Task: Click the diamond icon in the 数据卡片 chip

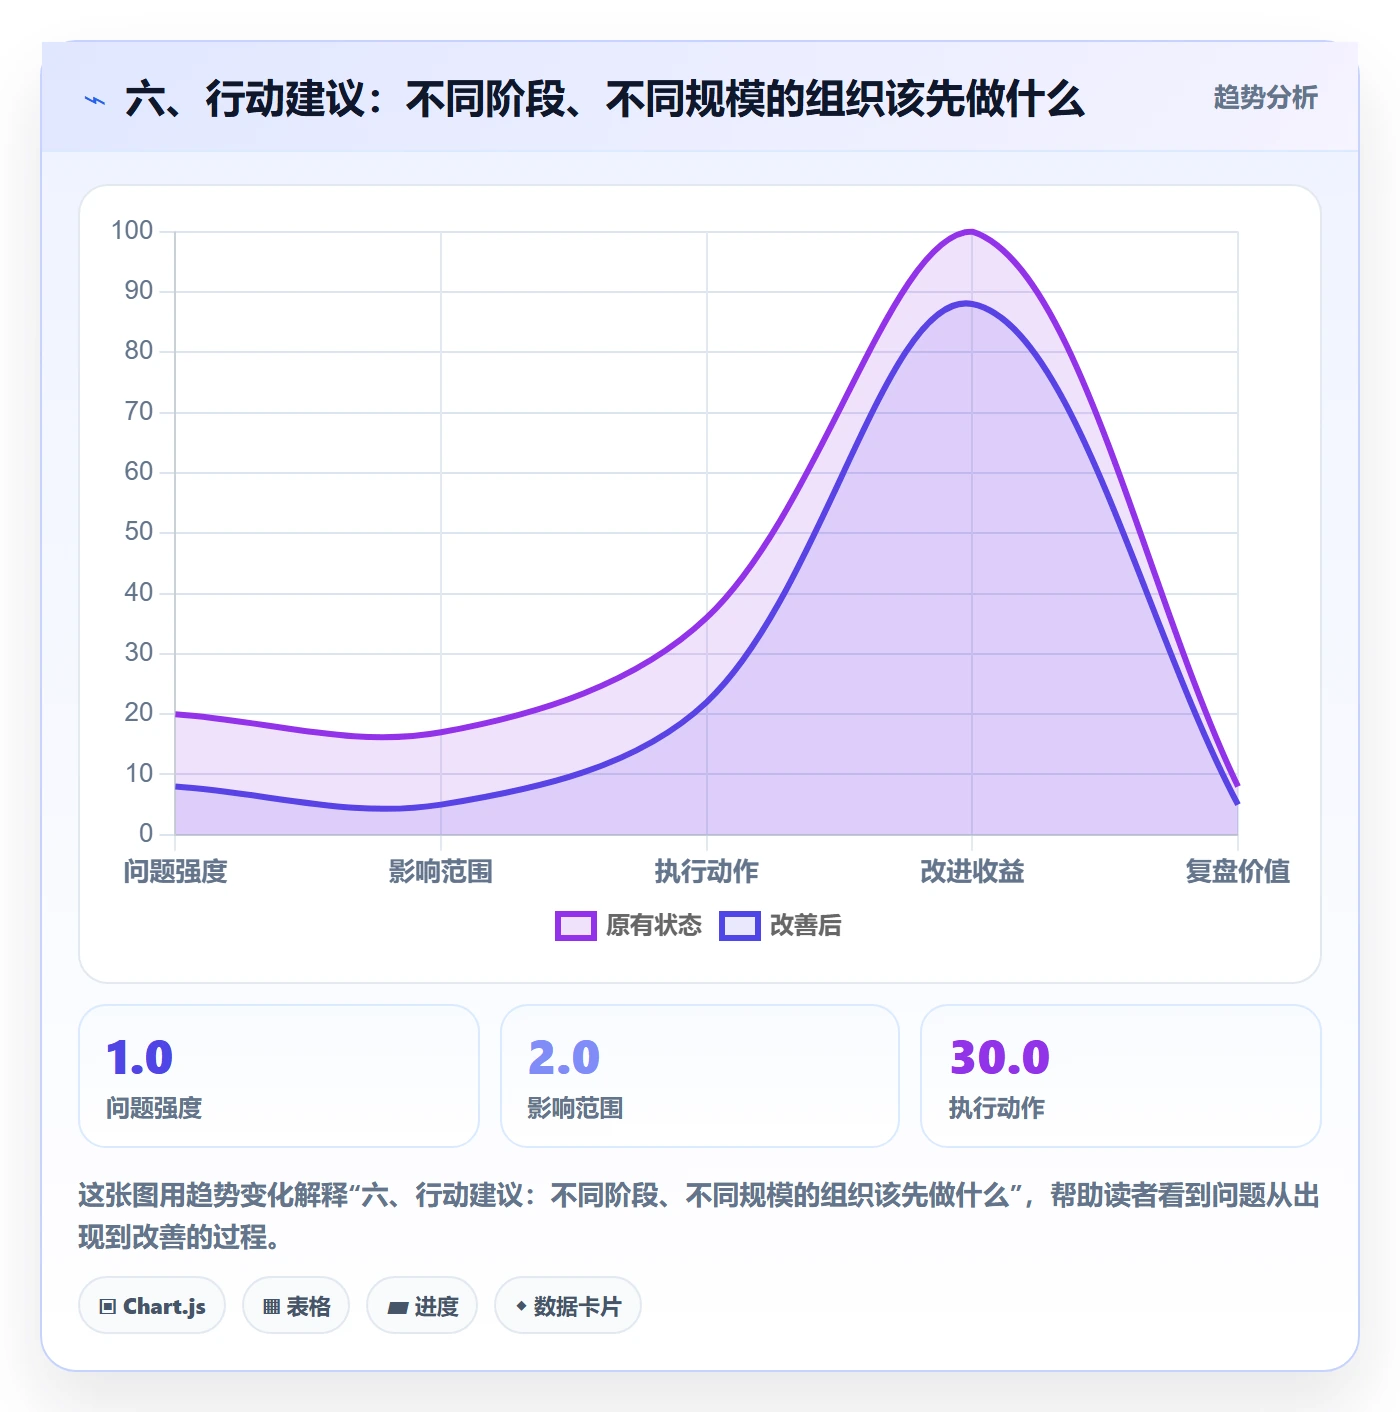Action: 521,1306
